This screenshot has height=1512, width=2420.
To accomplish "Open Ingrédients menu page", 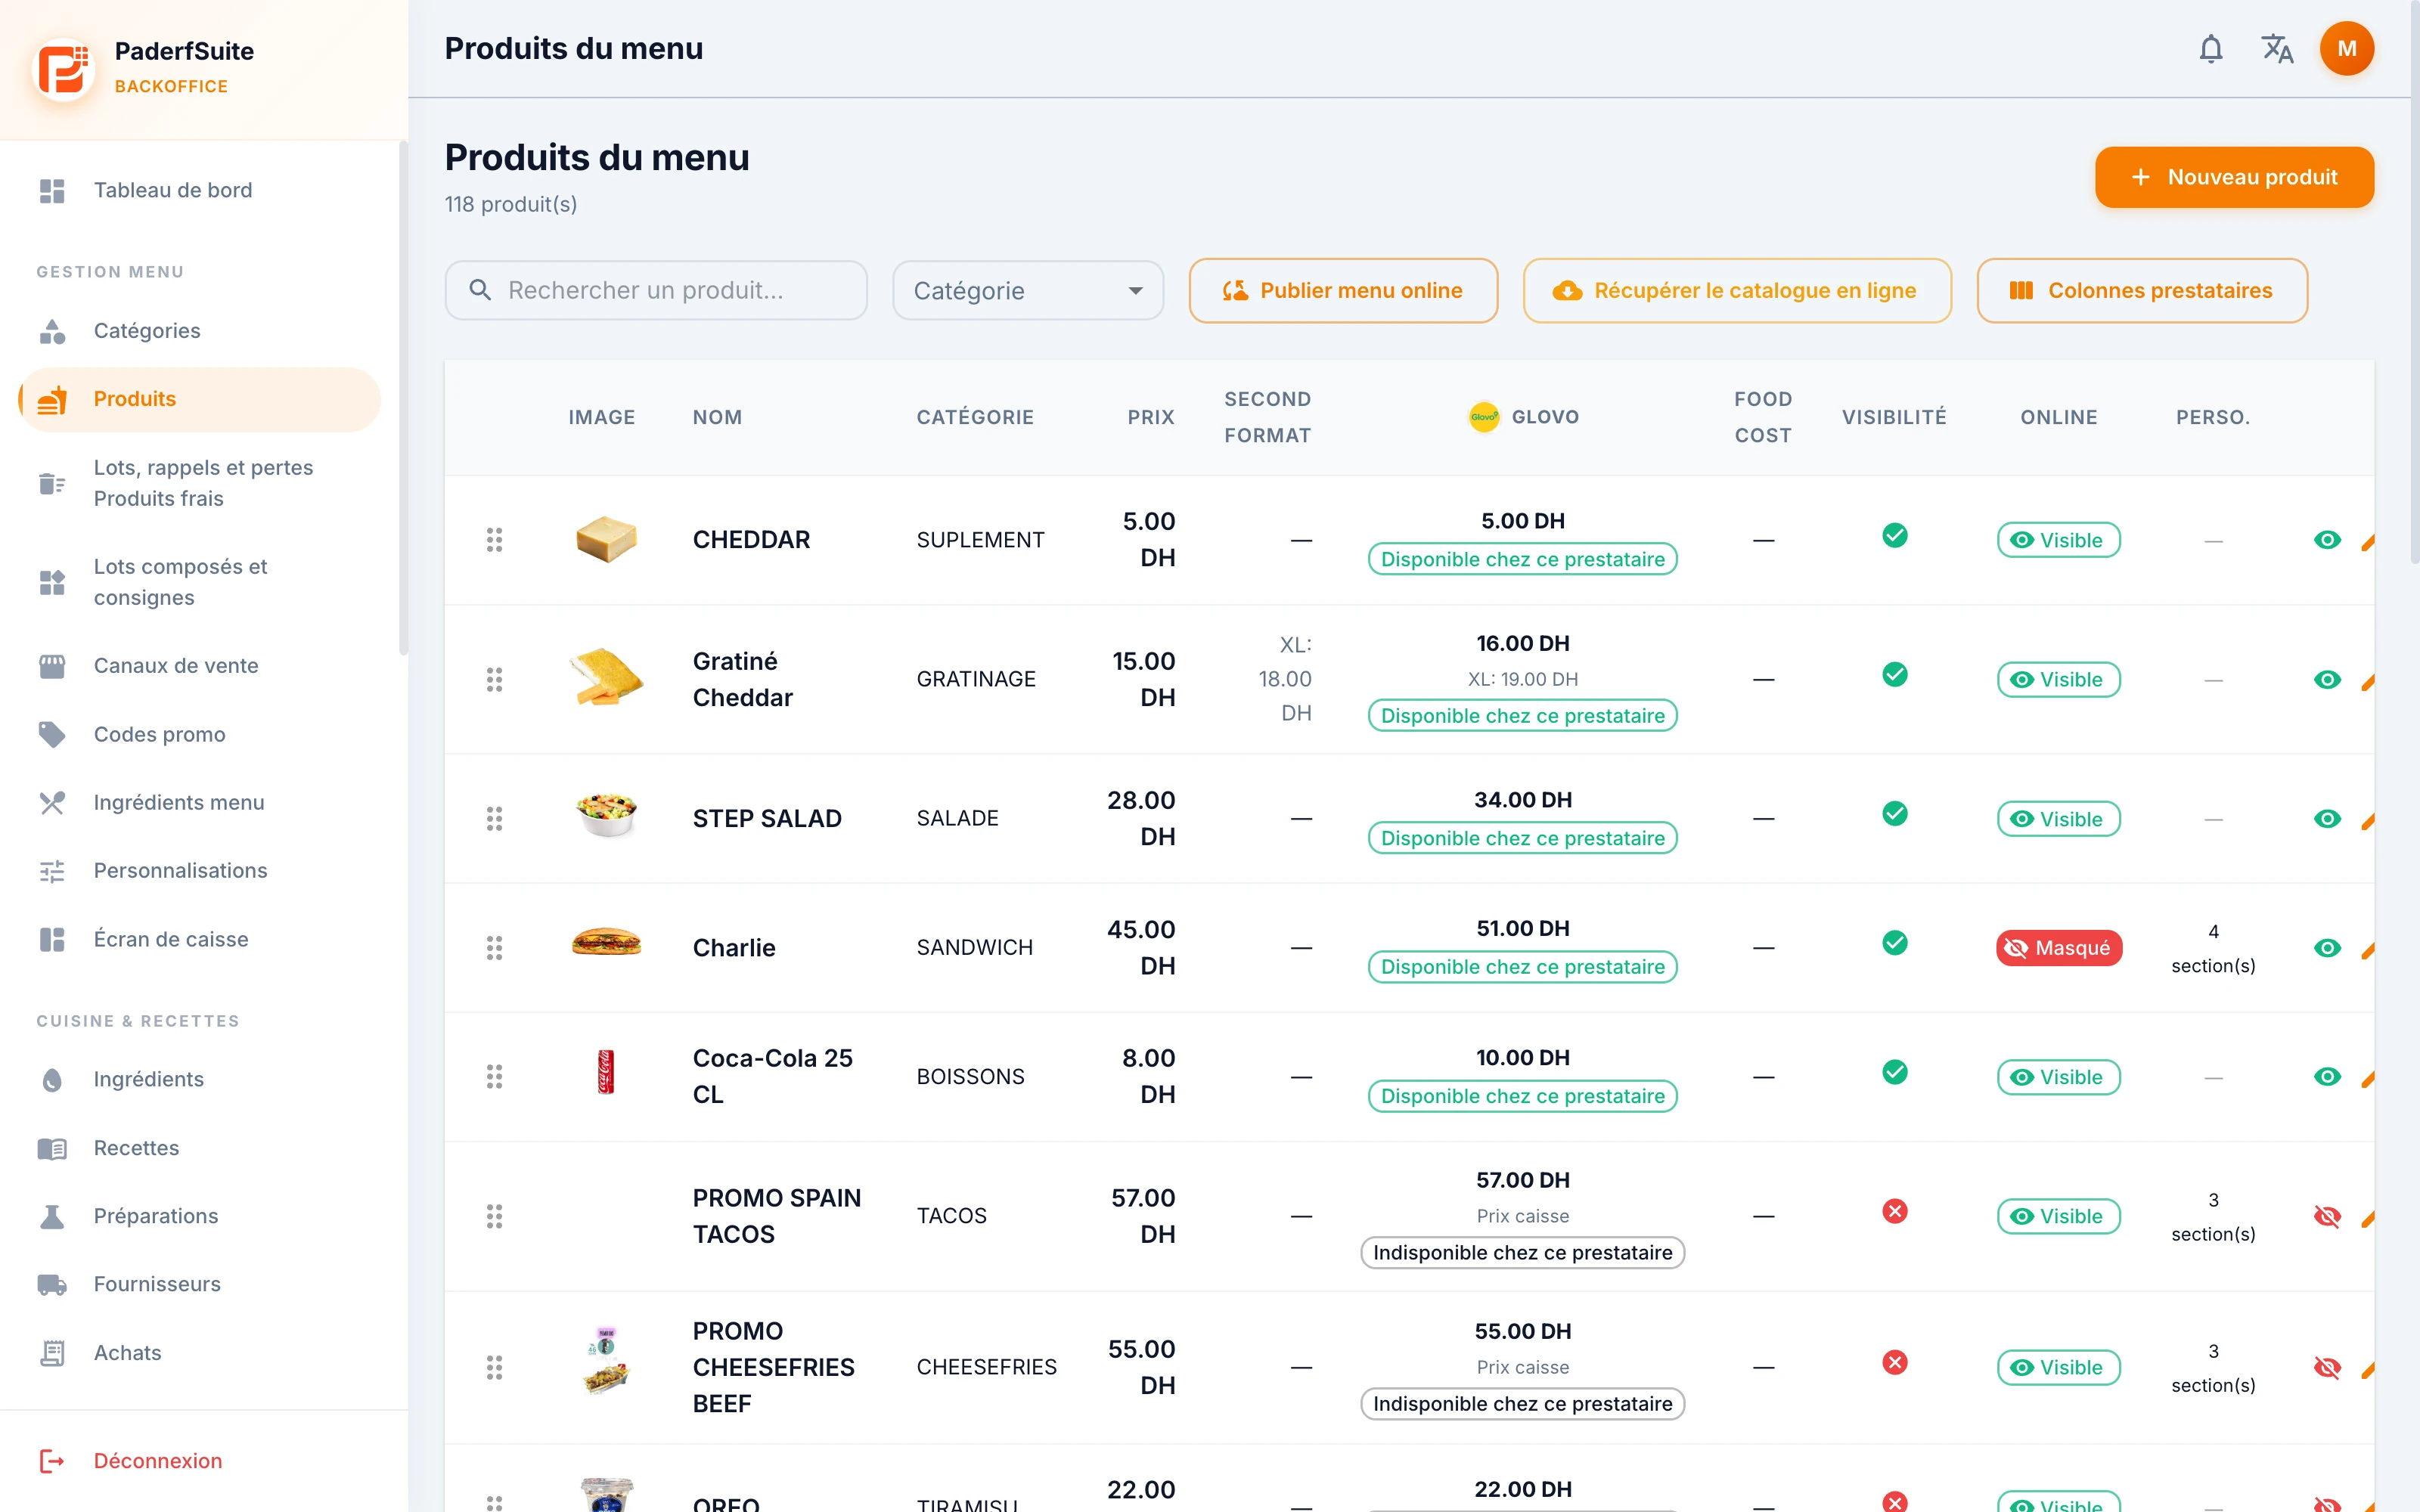I will point(200,803).
